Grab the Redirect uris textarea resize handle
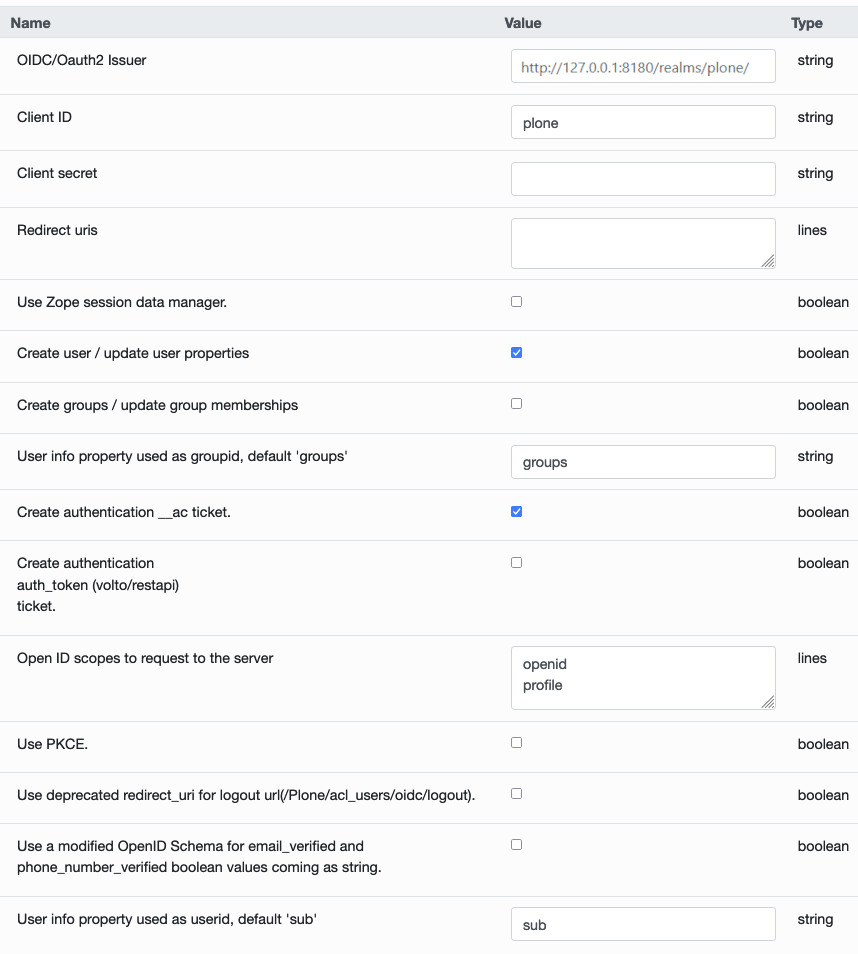This screenshot has height=954, width=858. click(768, 261)
